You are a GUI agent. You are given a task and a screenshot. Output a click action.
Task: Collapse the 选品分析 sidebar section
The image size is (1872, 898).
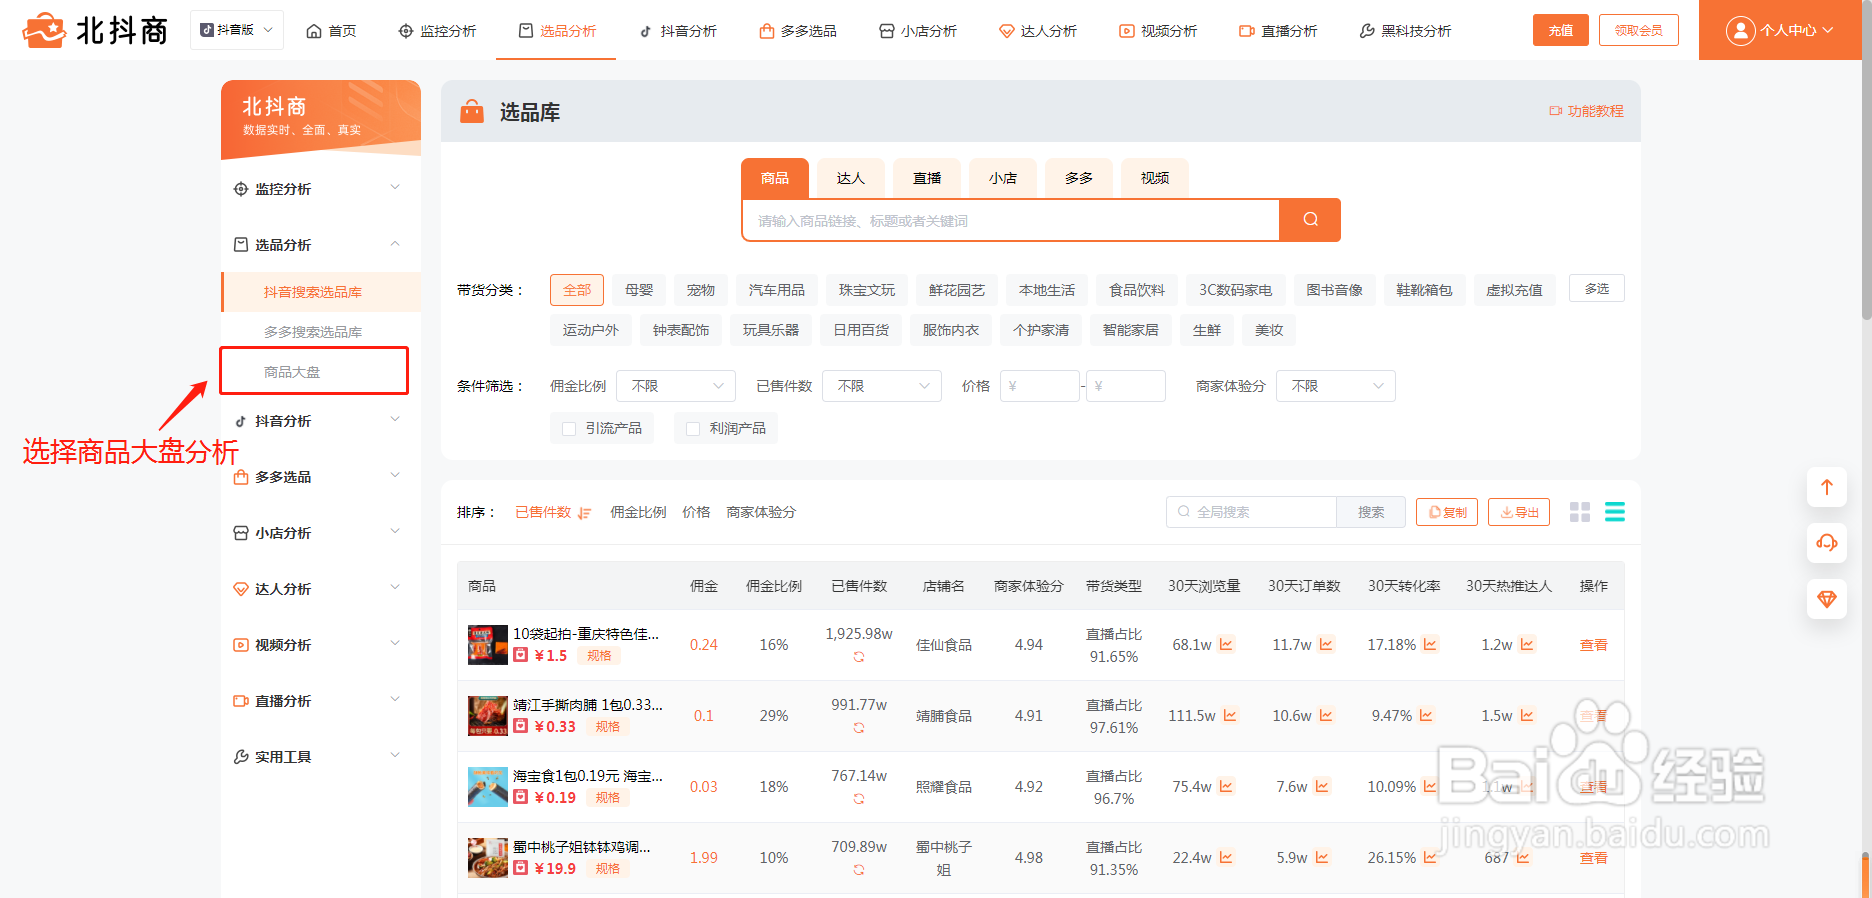pyautogui.click(x=320, y=244)
